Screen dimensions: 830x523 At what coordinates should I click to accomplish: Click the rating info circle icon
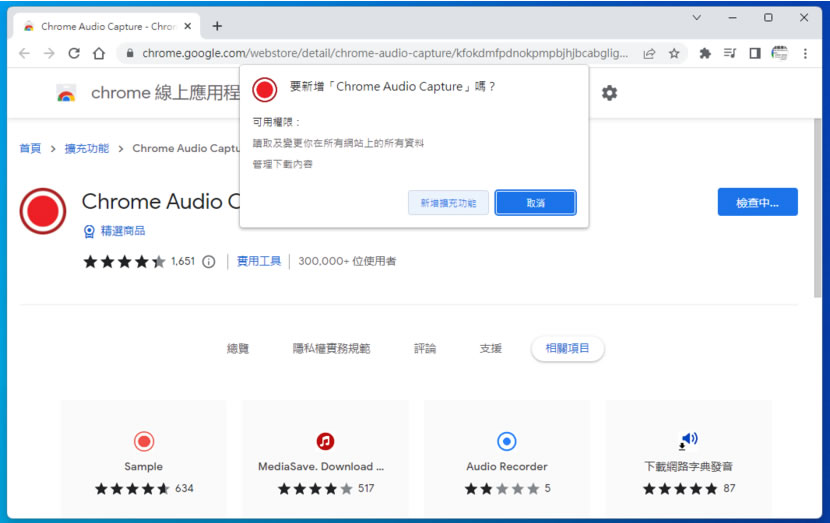pyautogui.click(x=209, y=262)
